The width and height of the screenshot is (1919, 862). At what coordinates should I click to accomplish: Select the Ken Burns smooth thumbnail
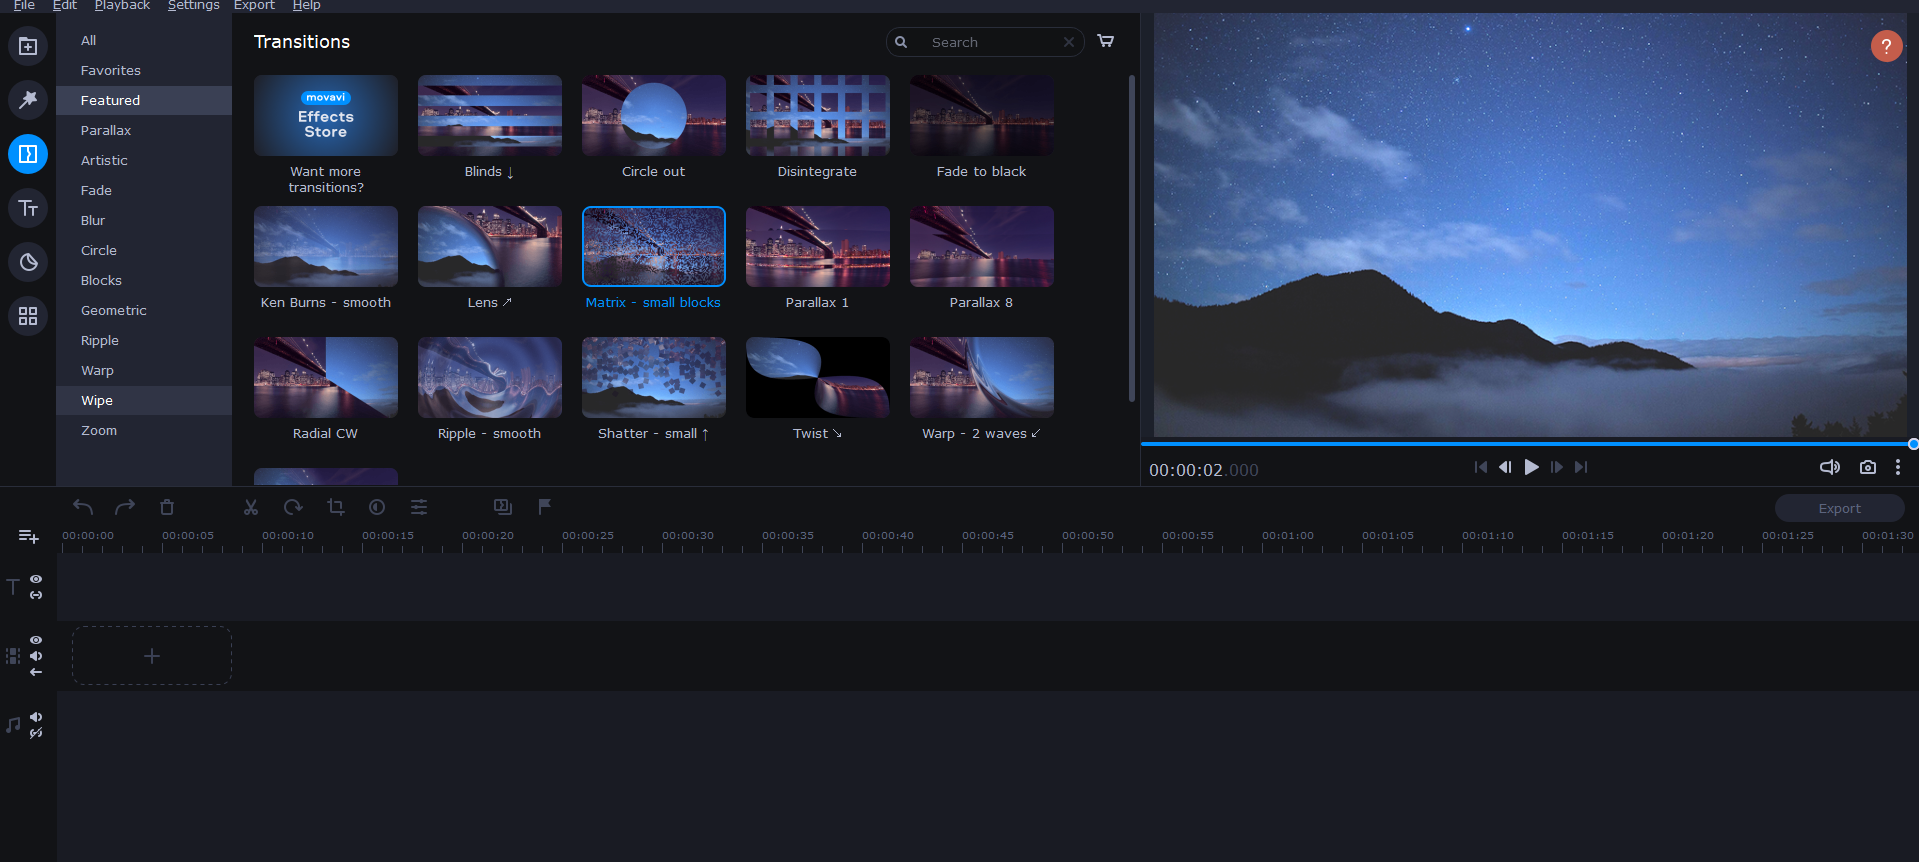pyautogui.click(x=326, y=246)
